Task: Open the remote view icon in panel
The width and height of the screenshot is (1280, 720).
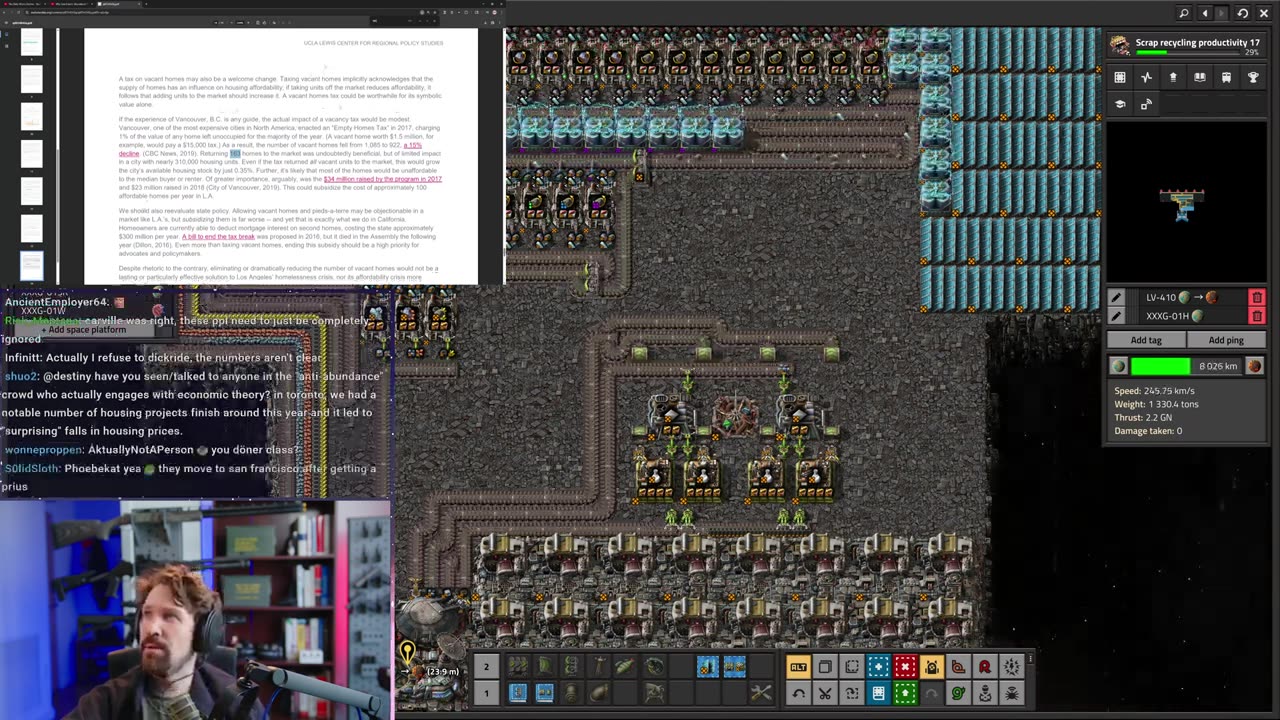Action: (x=1147, y=104)
